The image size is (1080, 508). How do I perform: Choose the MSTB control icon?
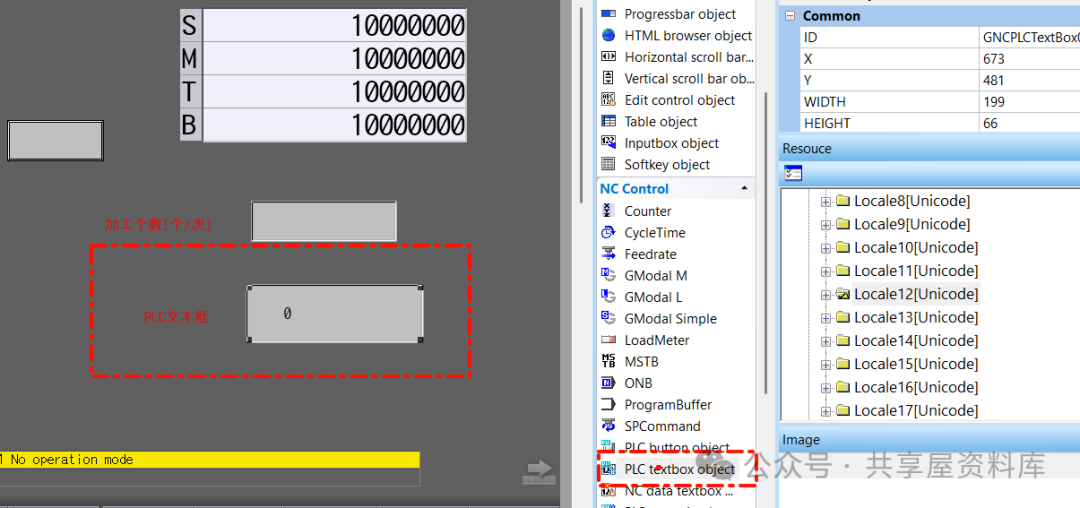(x=608, y=361)
